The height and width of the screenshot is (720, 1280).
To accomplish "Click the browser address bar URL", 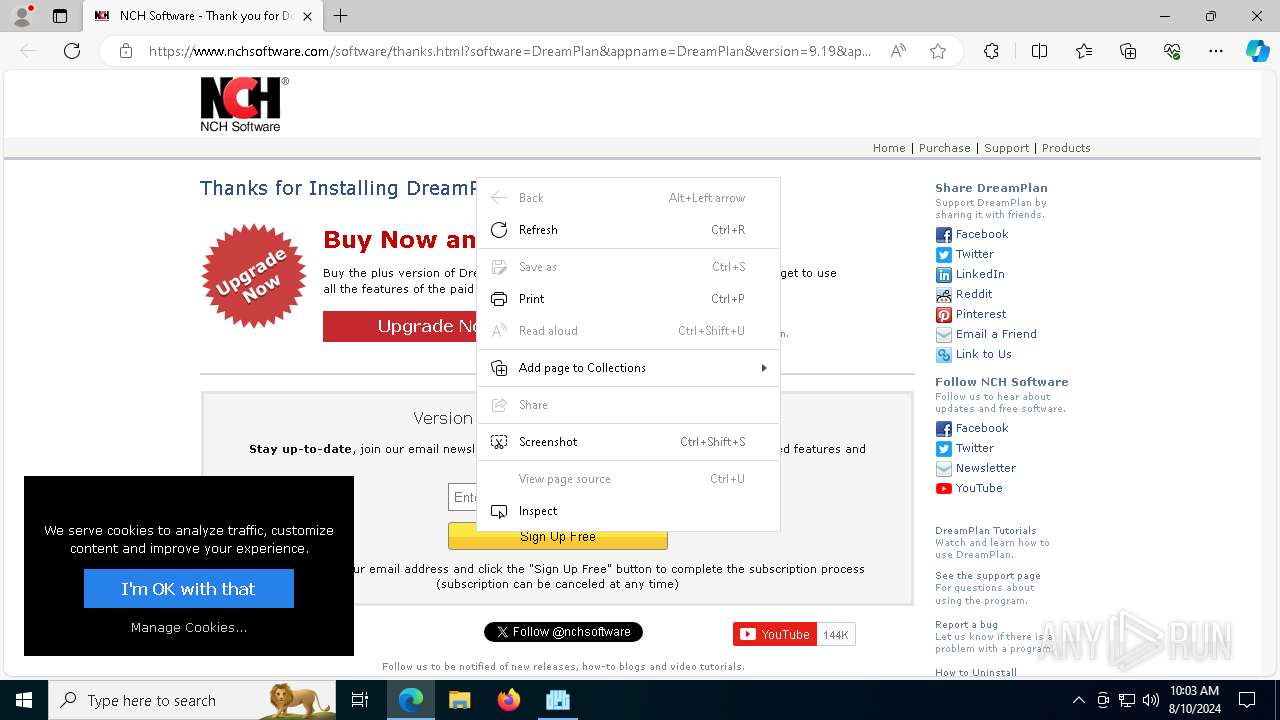I will click(510, 51).
